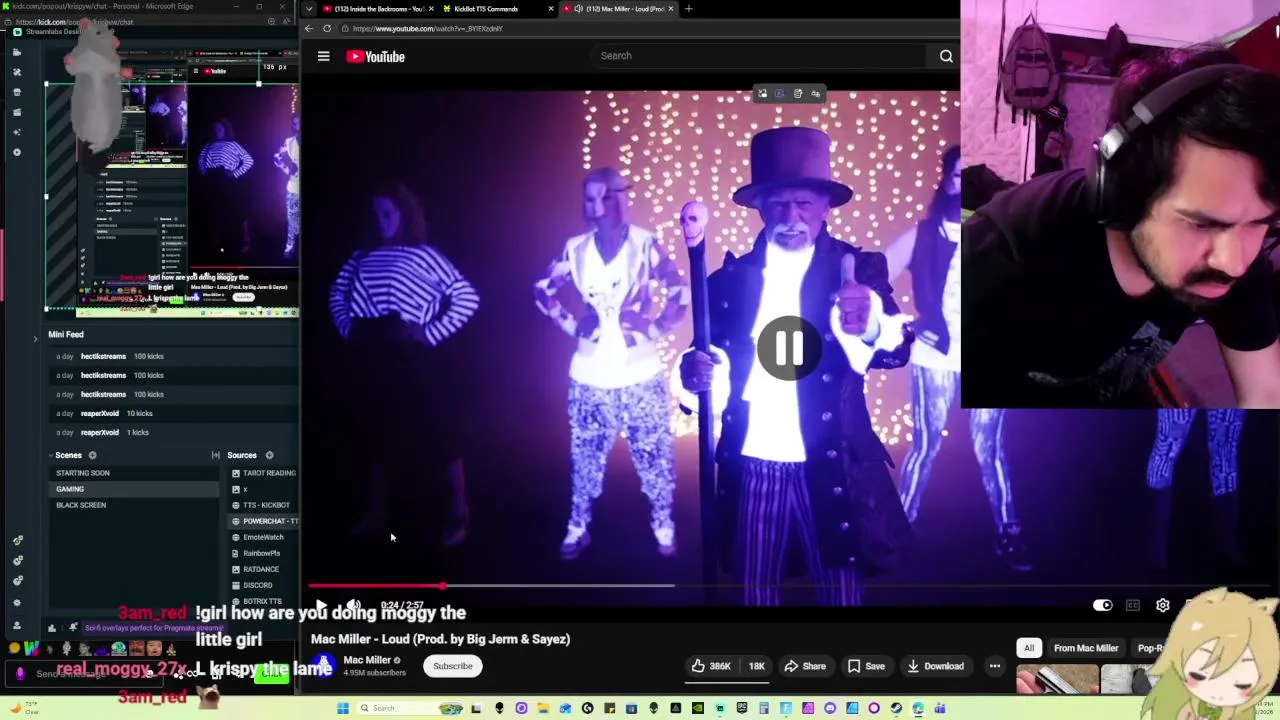Click the player volume speaker icon

353,605
